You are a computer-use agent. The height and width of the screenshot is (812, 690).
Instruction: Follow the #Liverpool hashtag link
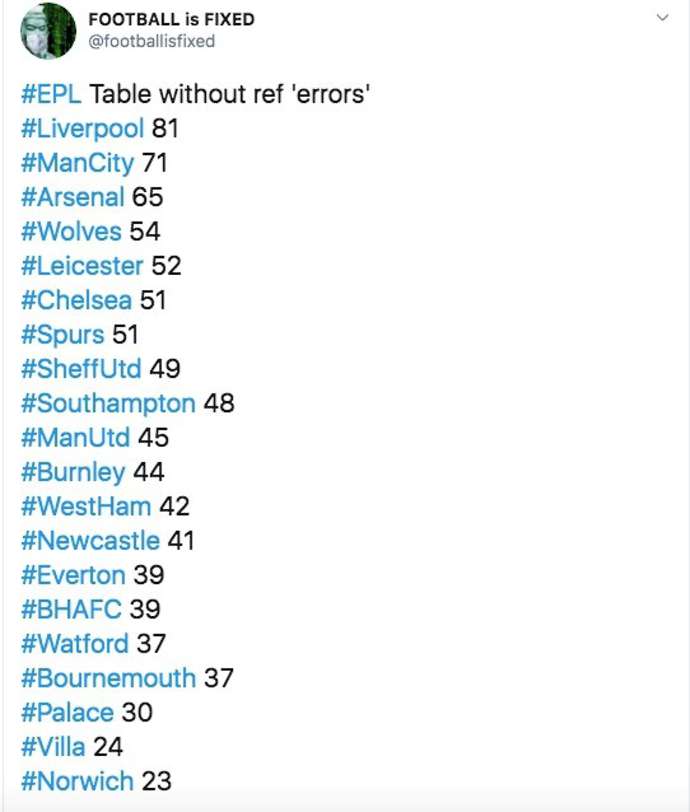coord(82,129)
